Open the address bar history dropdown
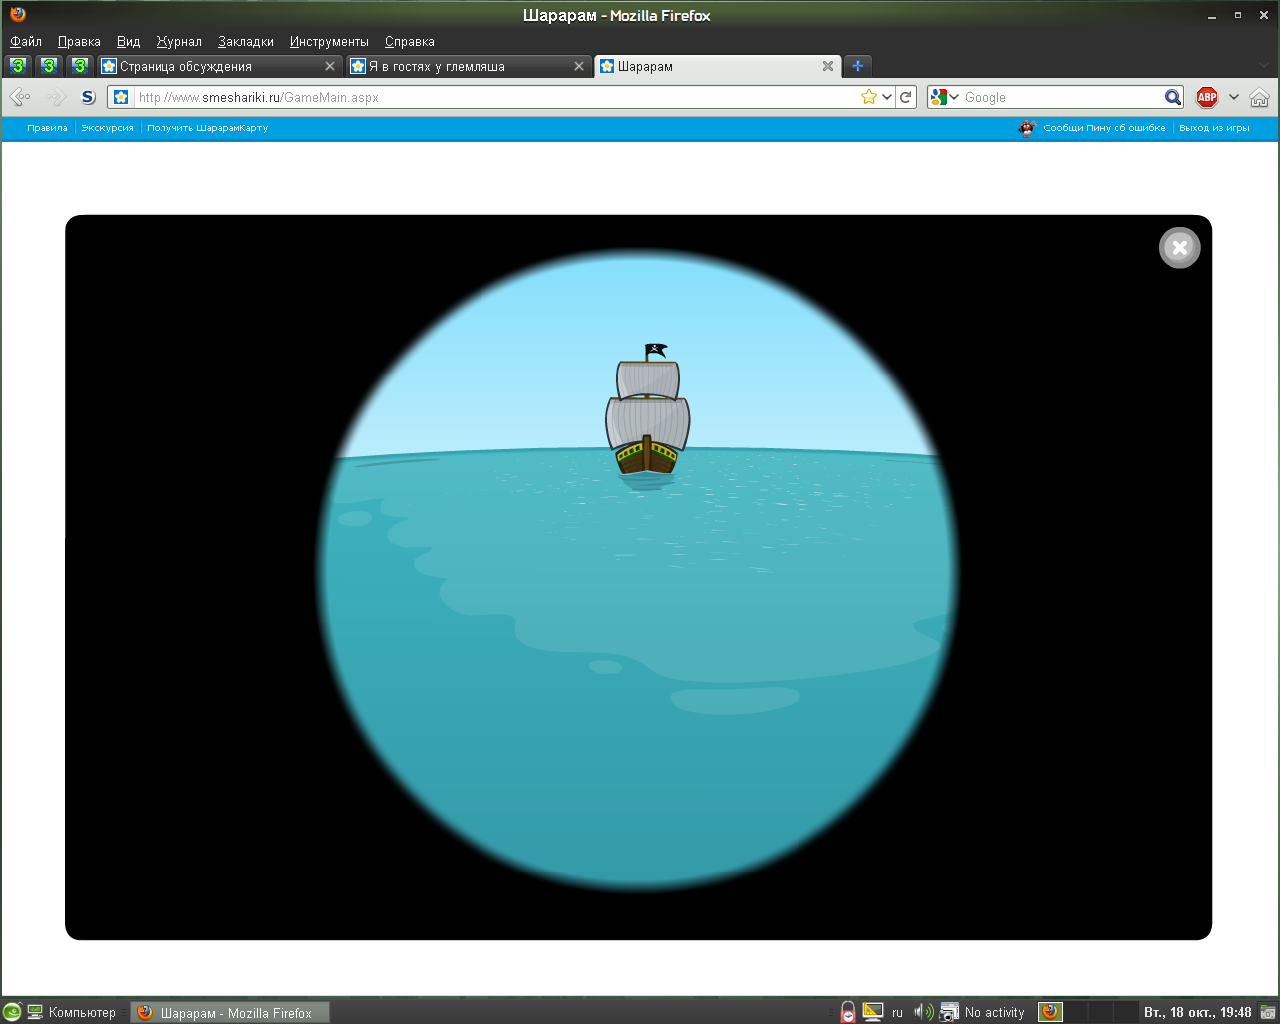Image resolution: width=1280 pixels, height=1024 pixels. pyautogui.click(x=887, y=97)
